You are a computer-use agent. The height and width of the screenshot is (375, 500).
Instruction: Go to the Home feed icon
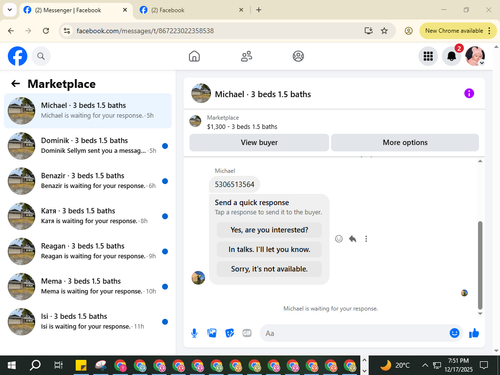pos(194,56)
